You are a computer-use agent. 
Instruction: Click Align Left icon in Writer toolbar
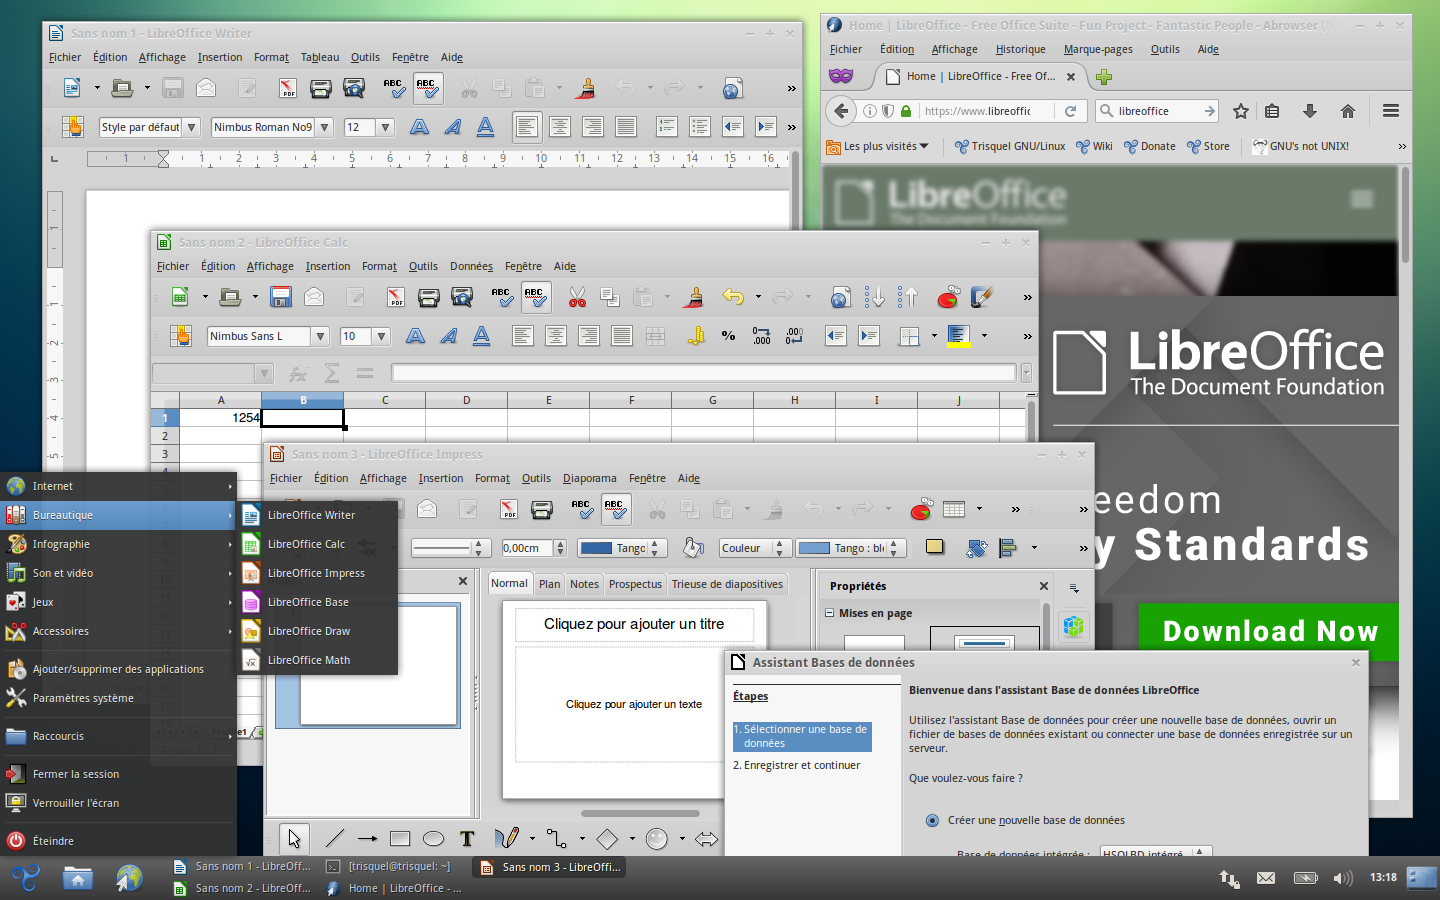527,127
